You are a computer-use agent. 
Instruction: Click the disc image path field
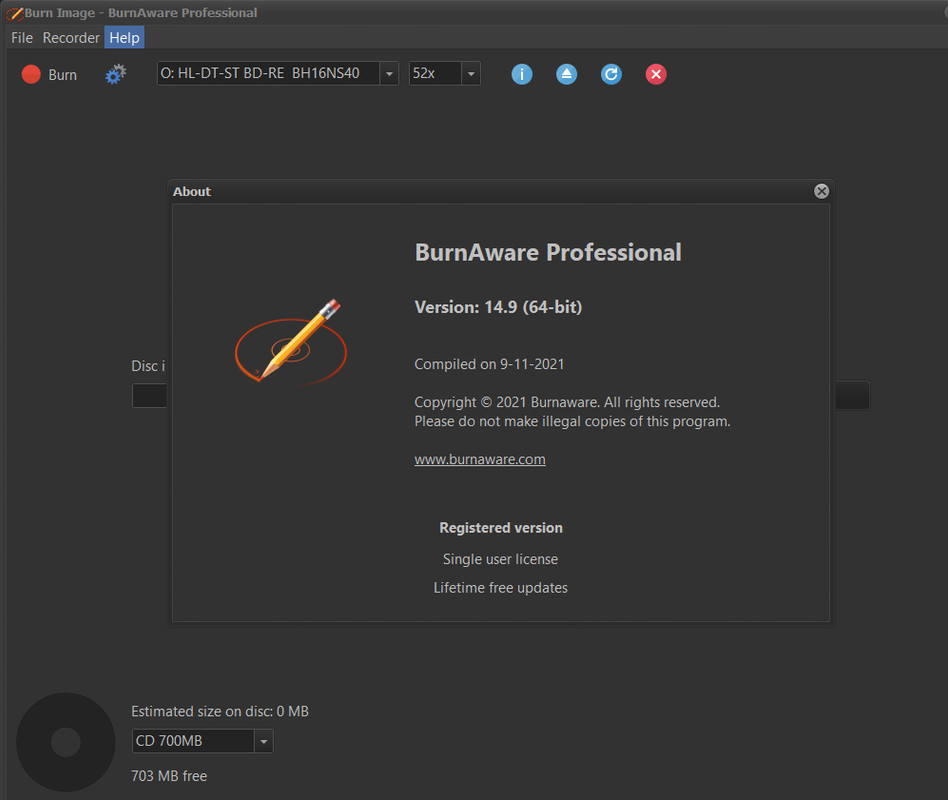tap(149, 395)
